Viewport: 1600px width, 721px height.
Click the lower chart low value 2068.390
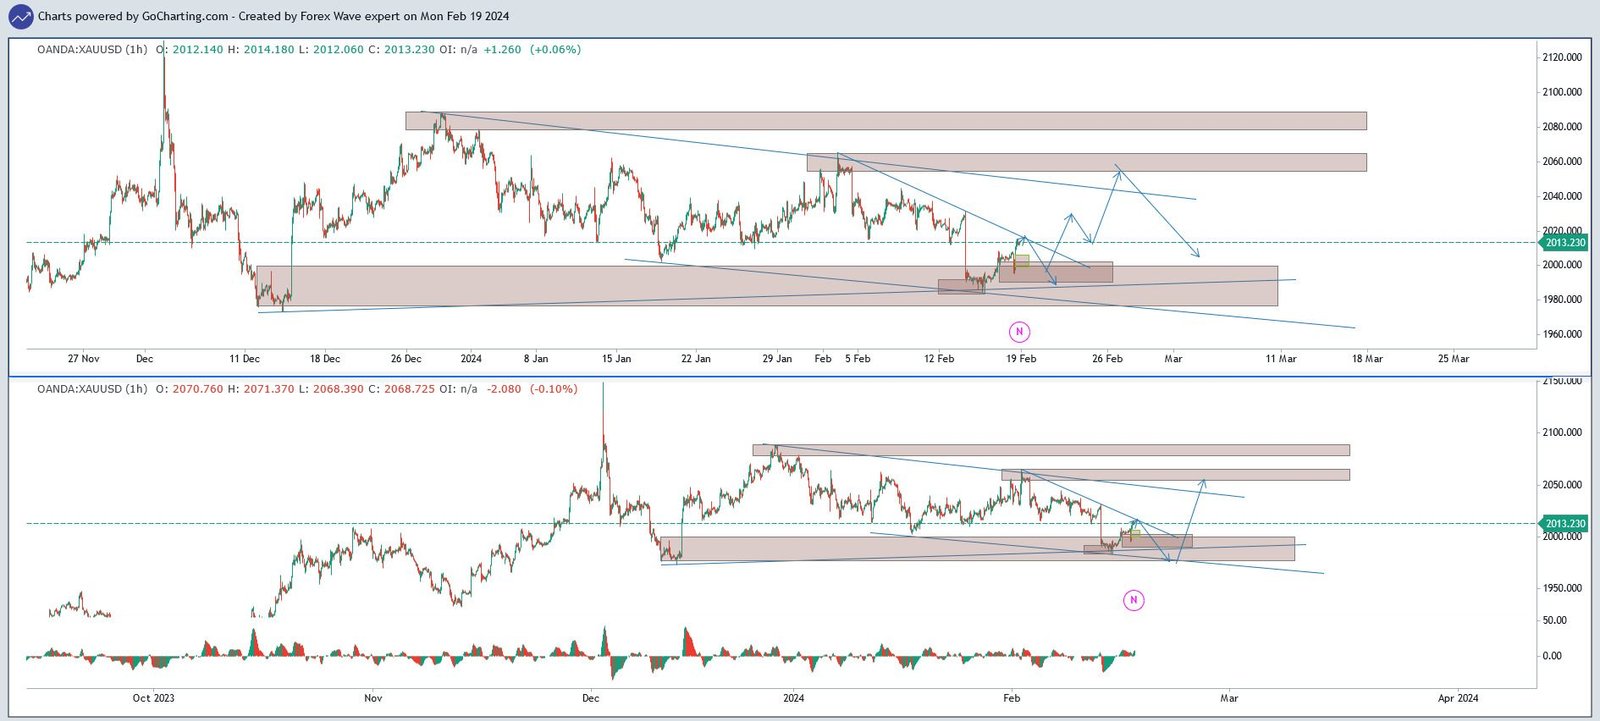point(338,389)
